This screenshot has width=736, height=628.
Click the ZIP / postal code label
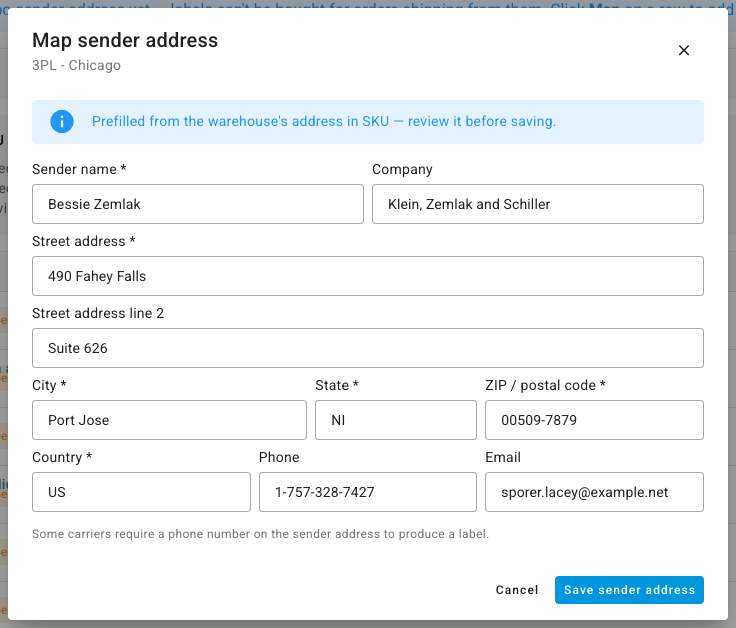[x=545, y=385]
